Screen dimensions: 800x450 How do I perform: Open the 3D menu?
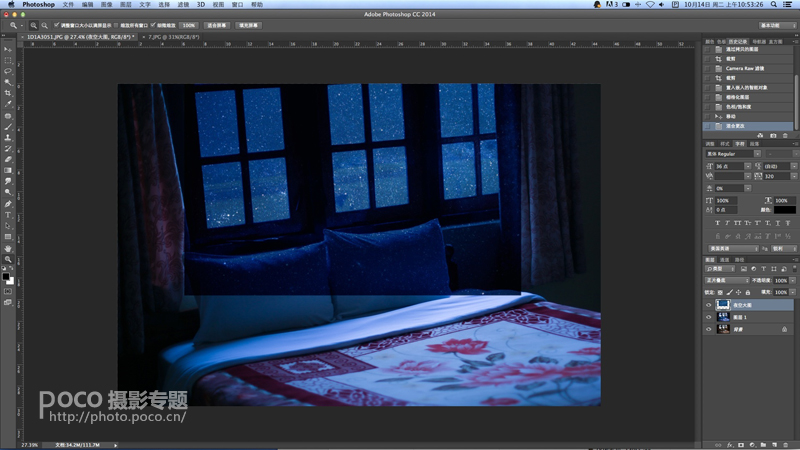[x=201, y=4]
